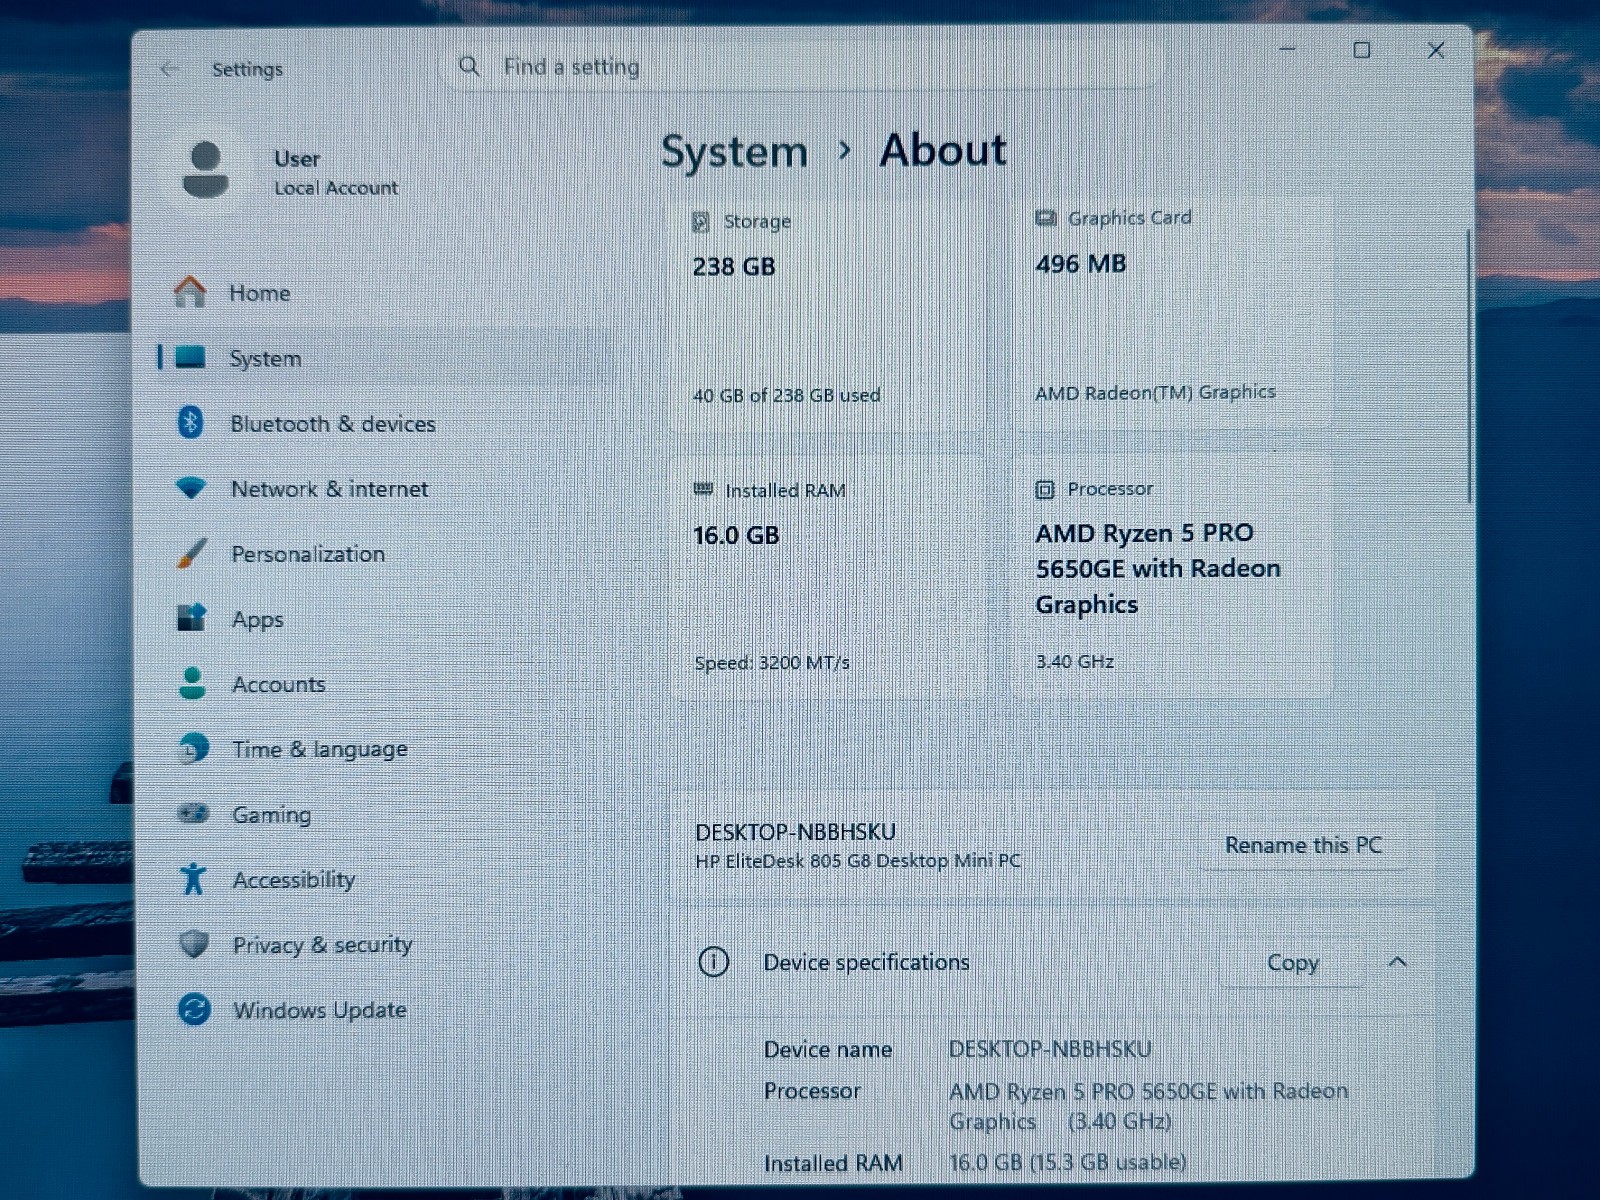Viewport: 1600px width, 1200px height.
Task: Click the Graphics Card icon
Action: click(x=1046, y=218)
